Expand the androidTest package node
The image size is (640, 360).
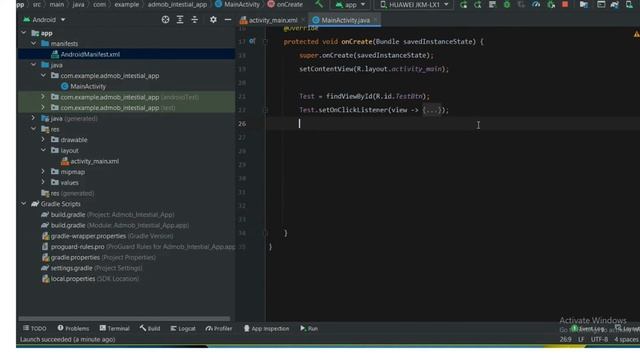tap(43, 97)
